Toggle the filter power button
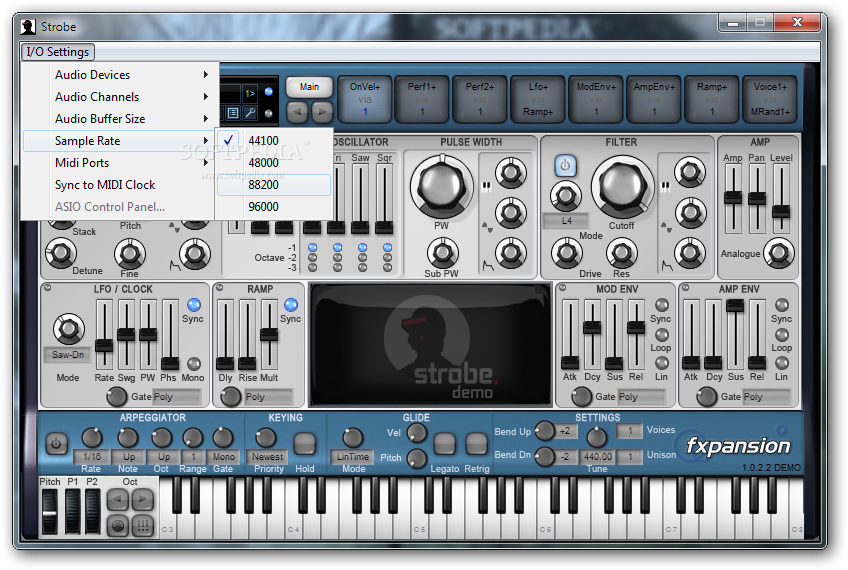The height and width of the screenshot is (570, 848). pyautogui.click(x=565, y=165)
